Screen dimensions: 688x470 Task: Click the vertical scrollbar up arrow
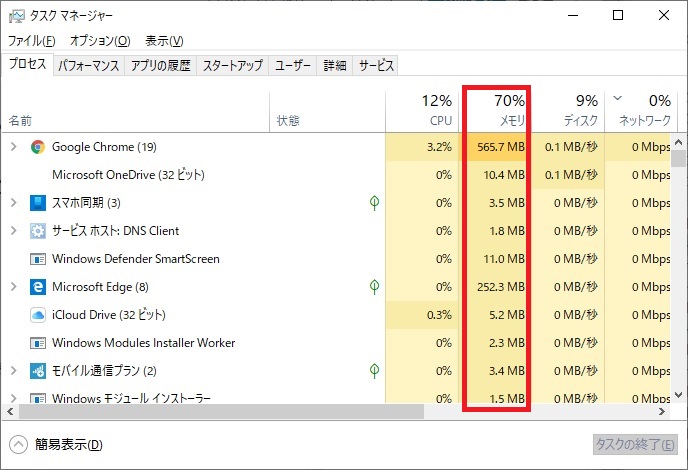pos(678,142)
